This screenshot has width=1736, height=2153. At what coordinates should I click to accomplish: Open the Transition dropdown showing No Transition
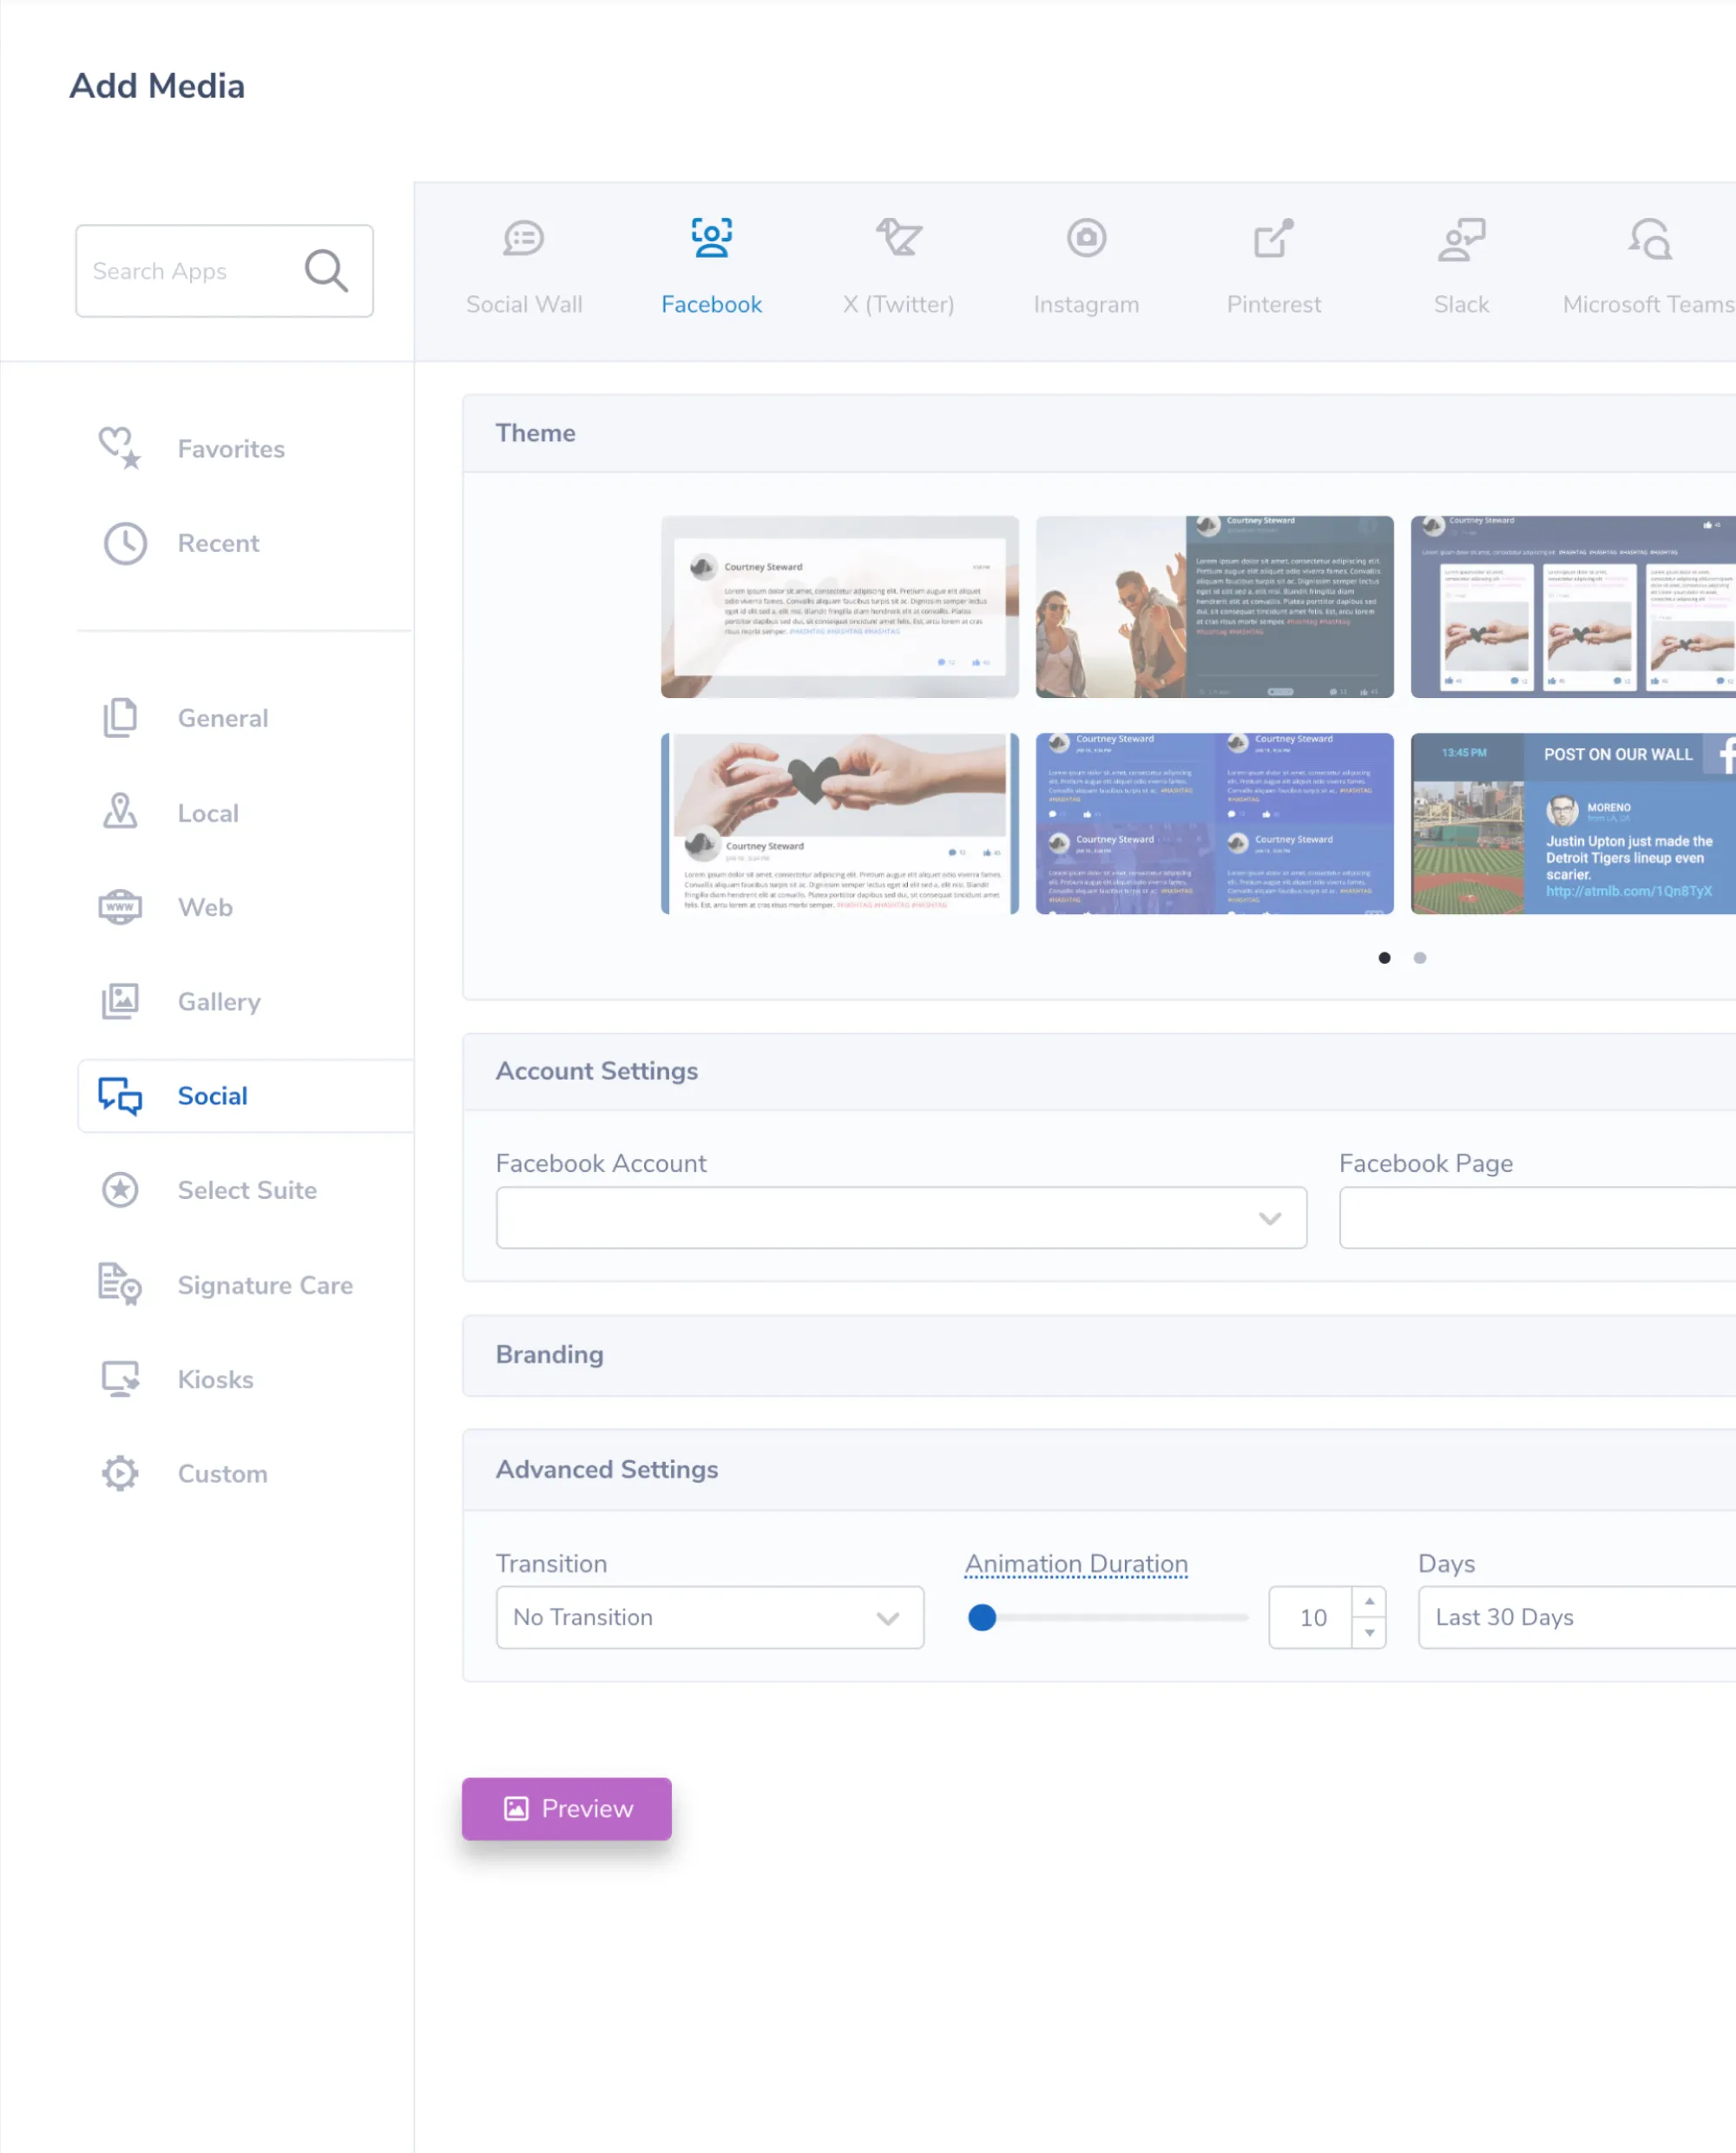pyautogui.click(x=709, y=1617)
